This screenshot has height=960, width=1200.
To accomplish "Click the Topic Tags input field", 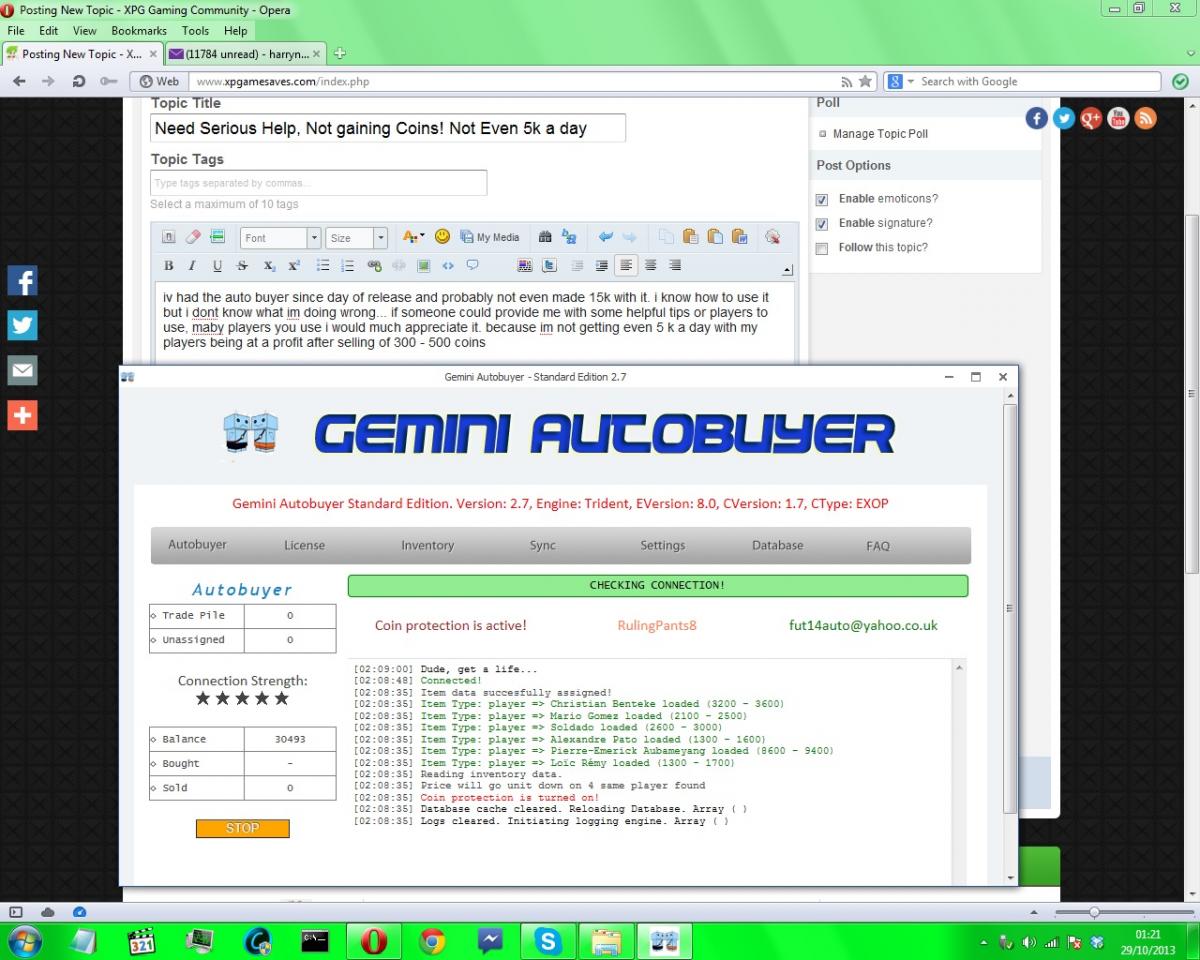I will click(318, 183).
